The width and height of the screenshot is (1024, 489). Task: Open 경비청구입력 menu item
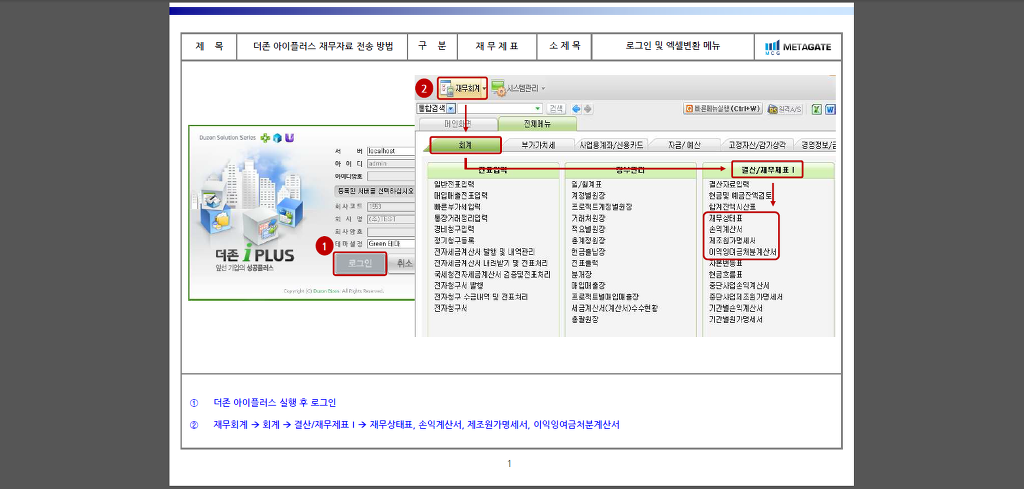[x=454, y=229]
